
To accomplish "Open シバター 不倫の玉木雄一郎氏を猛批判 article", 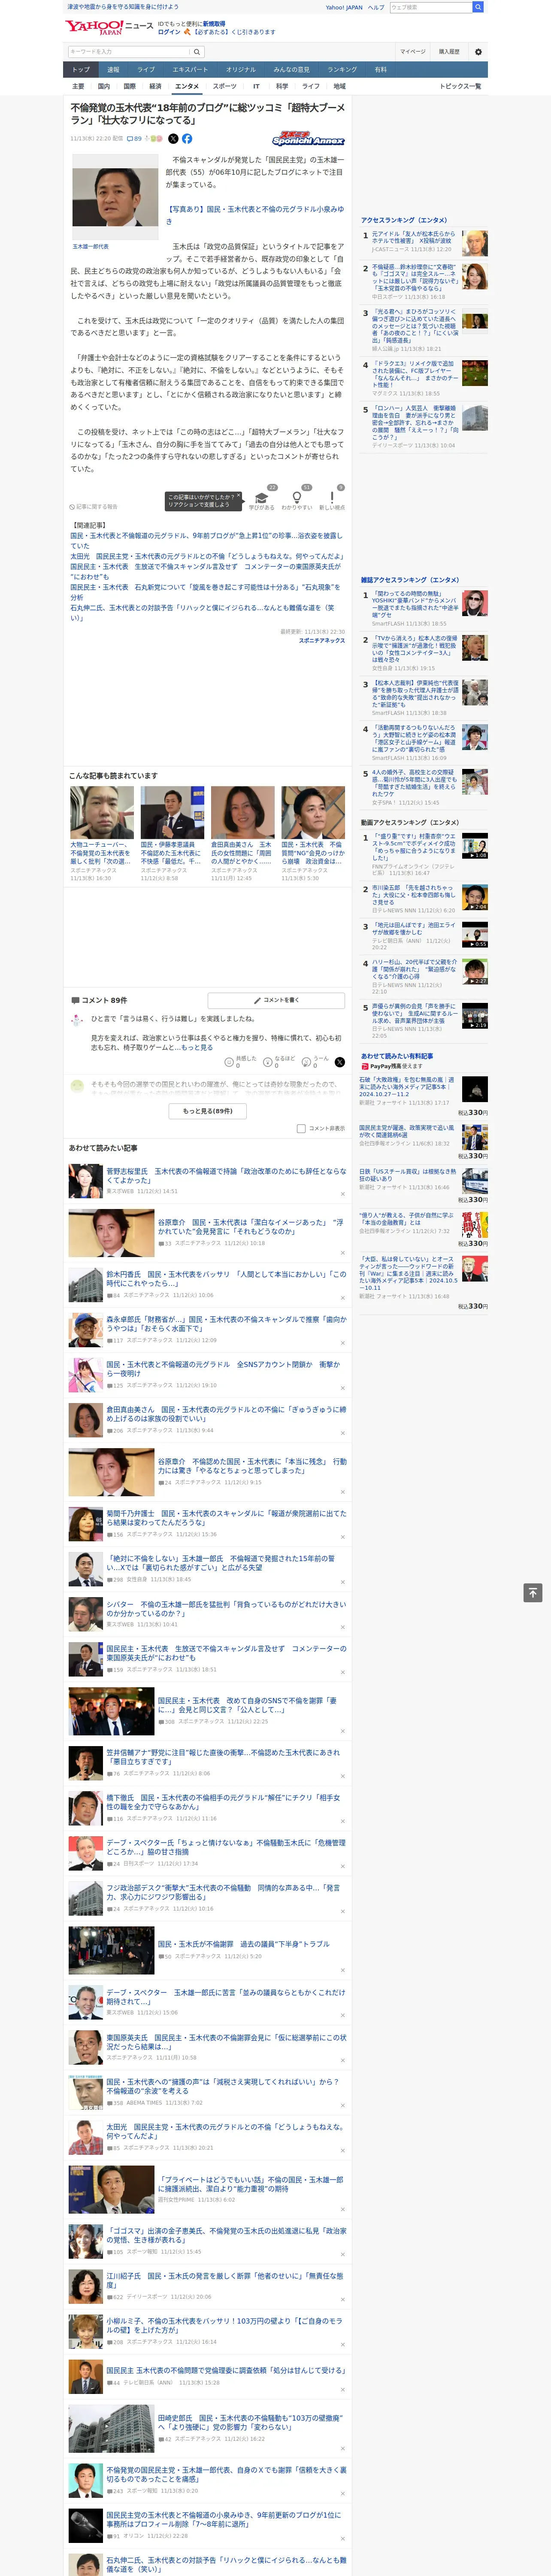I will tap(227, 1609).
